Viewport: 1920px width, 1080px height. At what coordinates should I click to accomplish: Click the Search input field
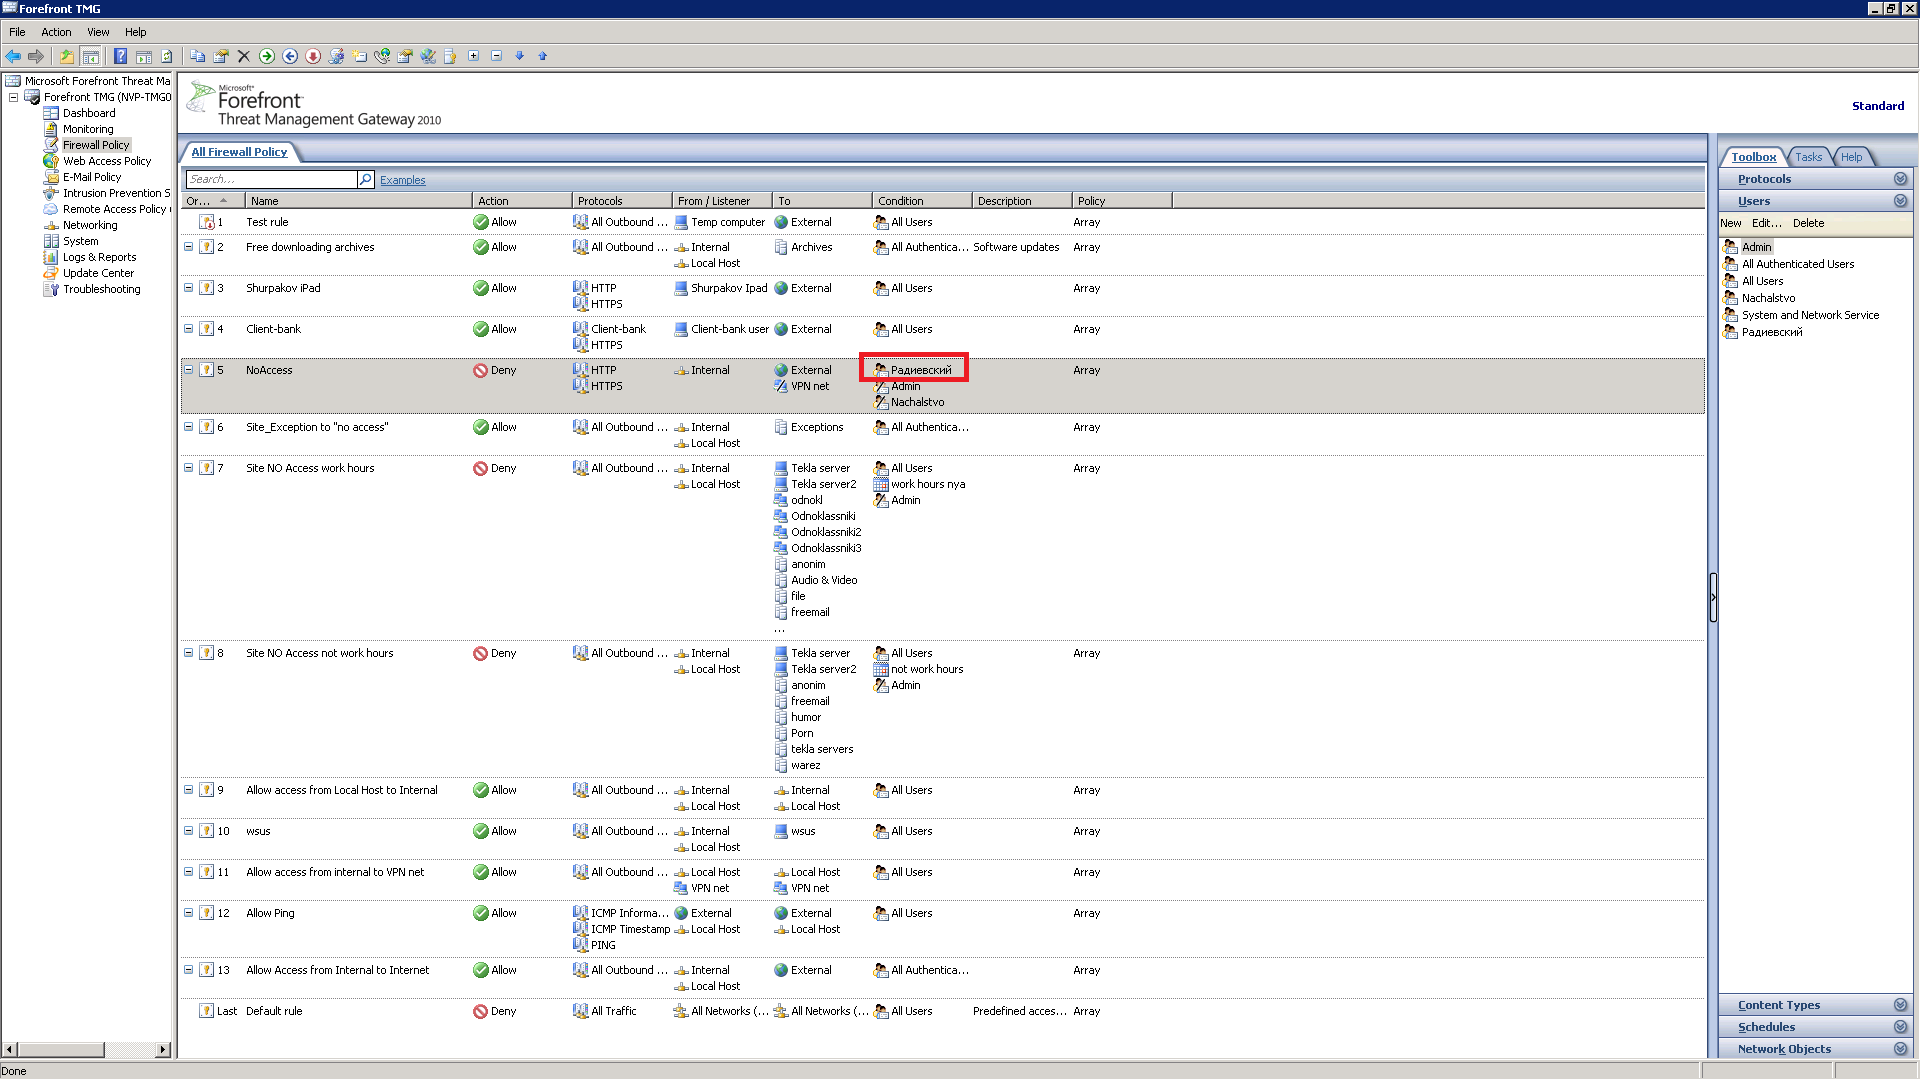(x=271, y=179)
